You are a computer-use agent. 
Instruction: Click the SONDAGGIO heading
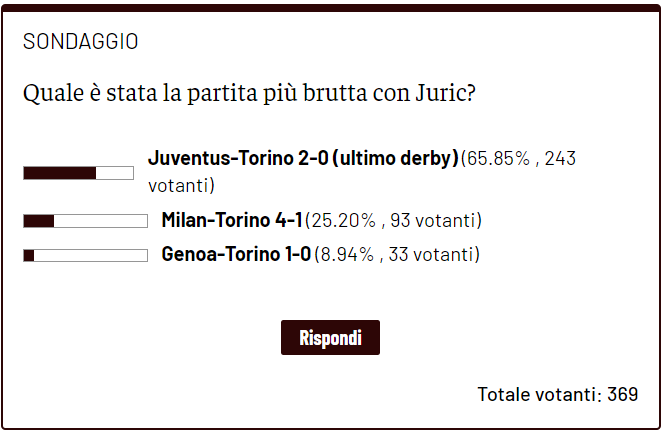click(x=80, y=42)
